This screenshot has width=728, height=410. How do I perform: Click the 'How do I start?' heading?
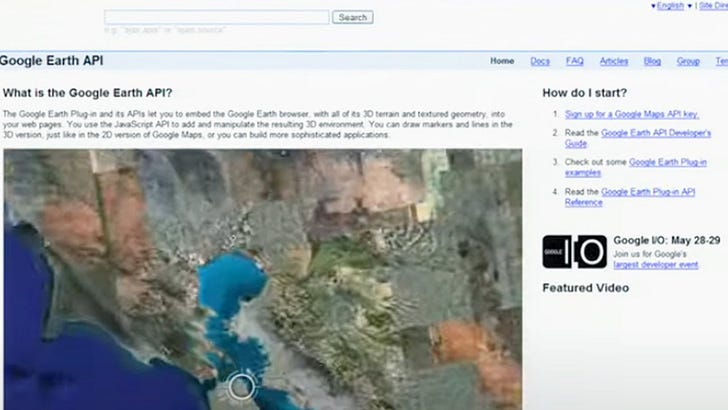585,93
